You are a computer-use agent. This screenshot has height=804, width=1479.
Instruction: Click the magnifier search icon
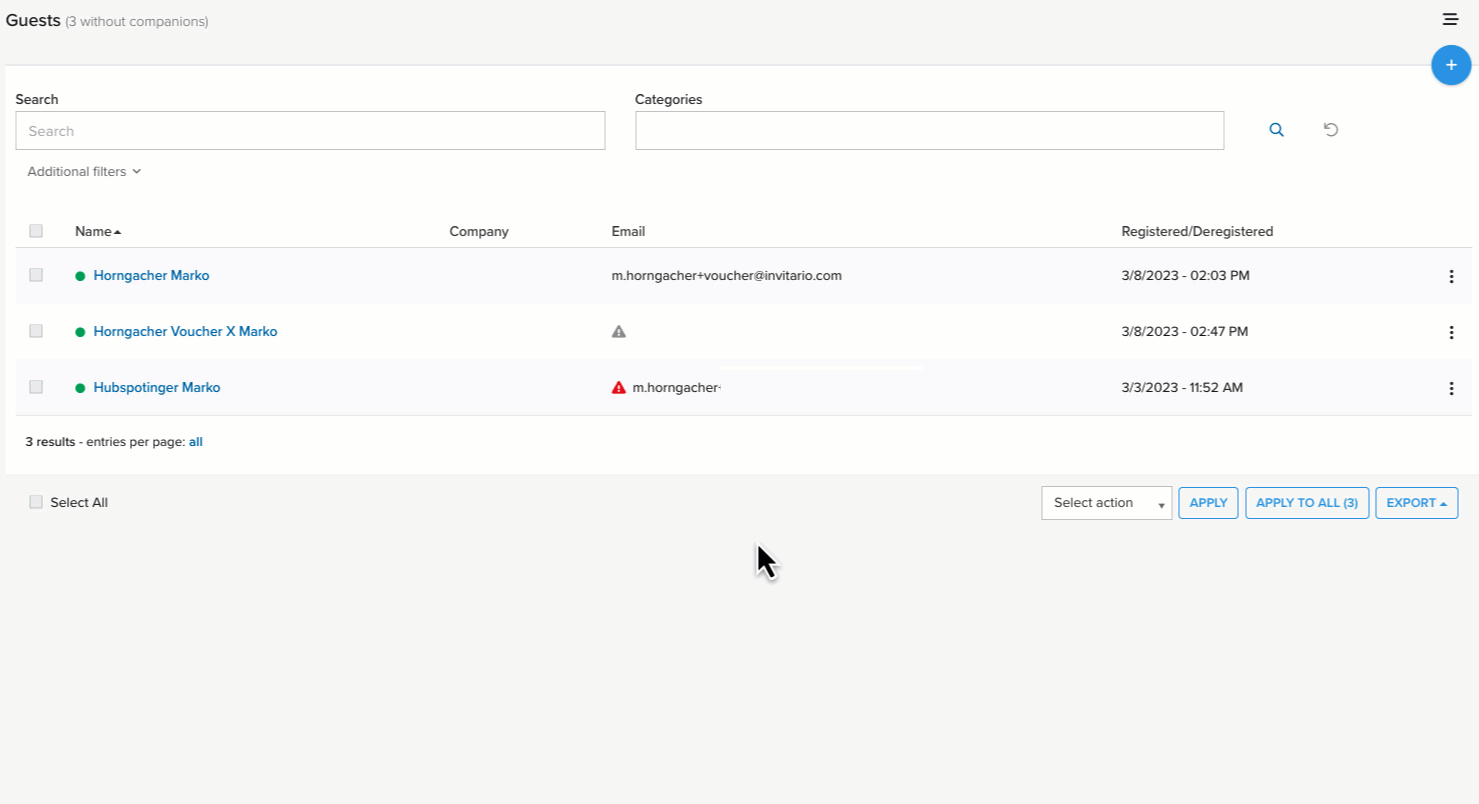tap(1276, 130)
